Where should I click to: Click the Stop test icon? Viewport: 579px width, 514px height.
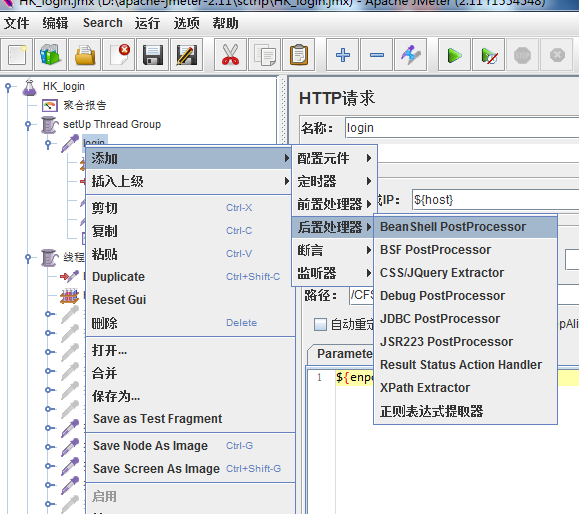point(522,55)
